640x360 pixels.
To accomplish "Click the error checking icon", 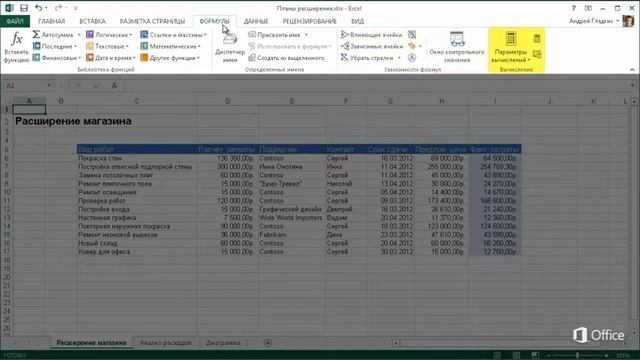I will pyautogui.click(x=412, y=46).
